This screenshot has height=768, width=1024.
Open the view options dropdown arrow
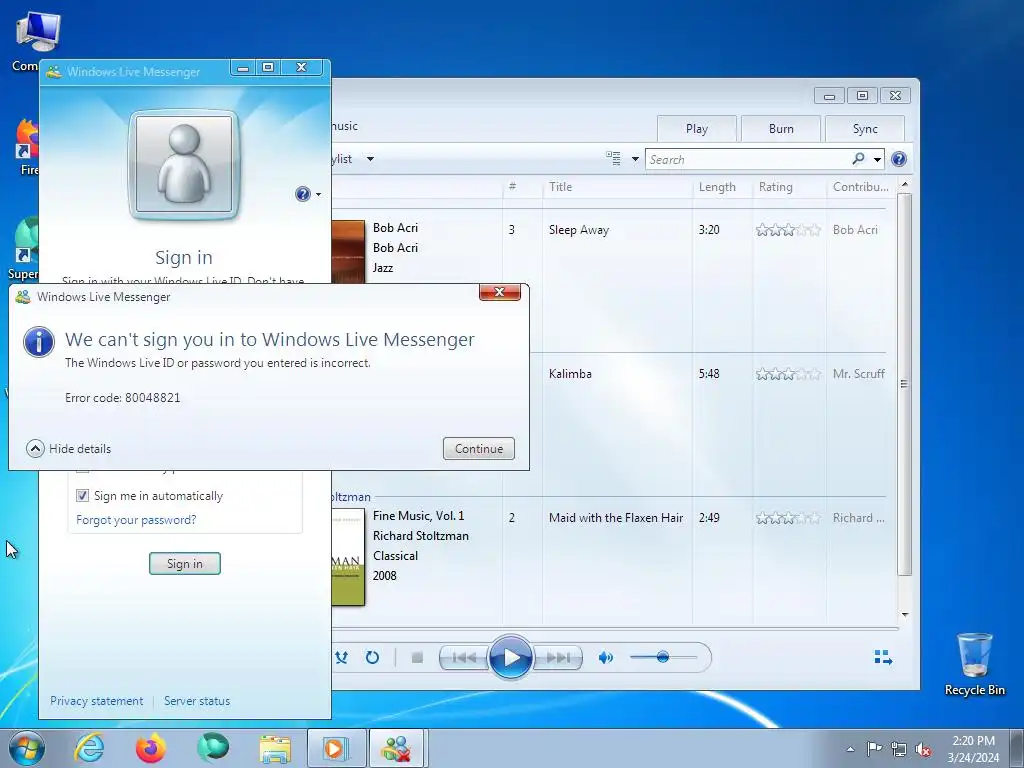click(x=635, y=159)
